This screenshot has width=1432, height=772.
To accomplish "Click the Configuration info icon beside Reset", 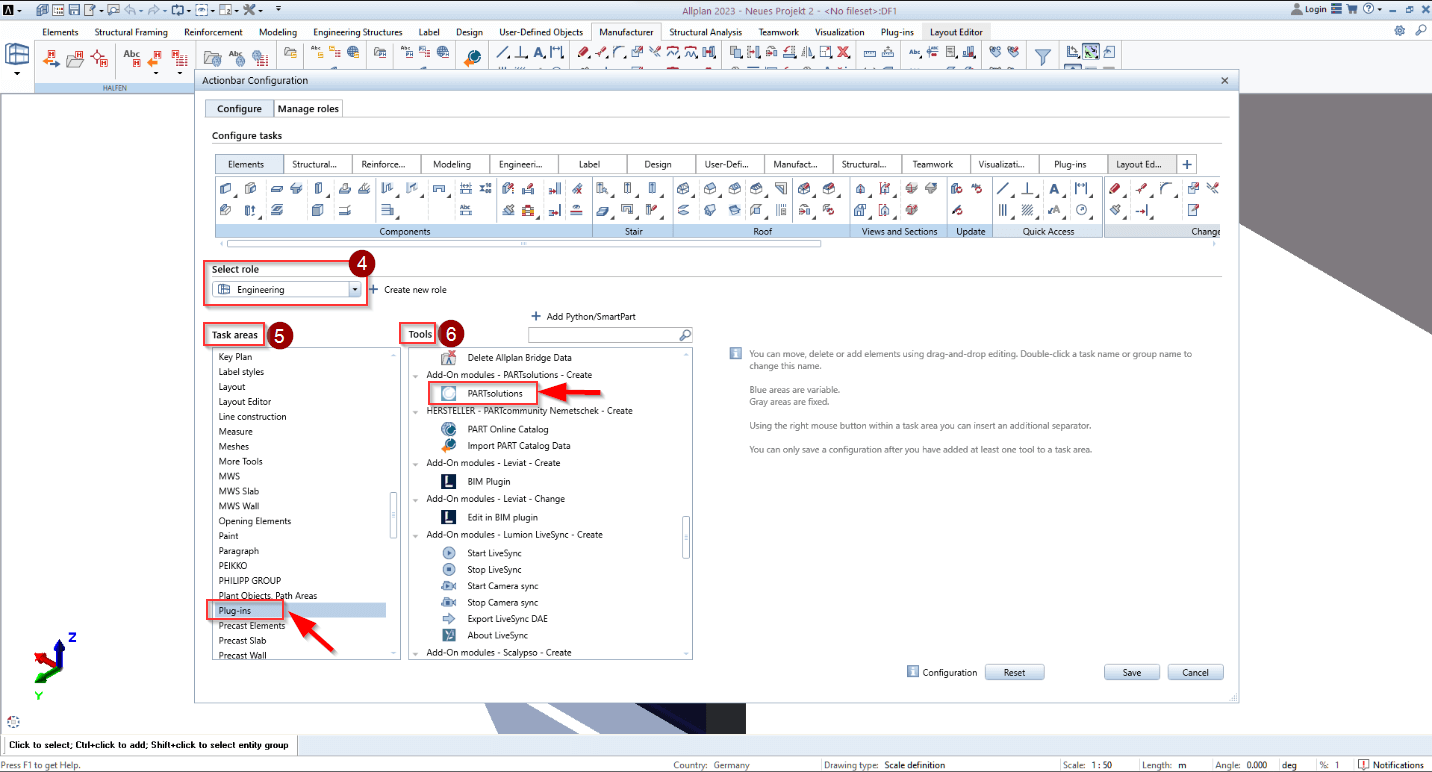I will (912, 672).
